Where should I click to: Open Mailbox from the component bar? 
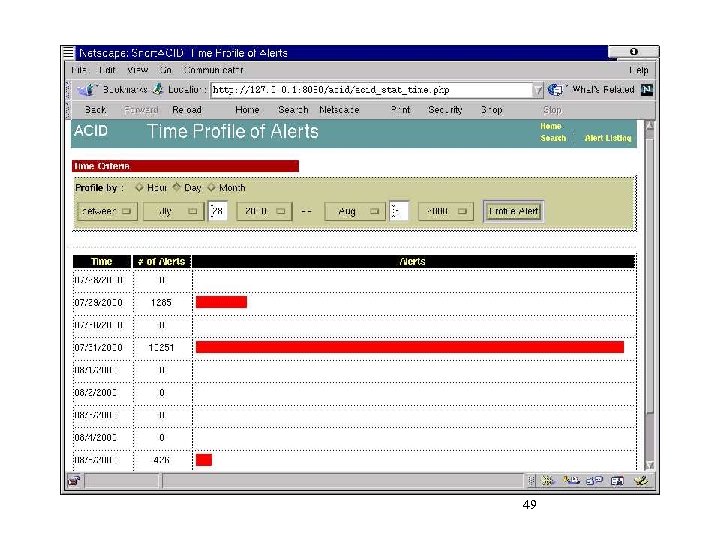pos(571,481)
